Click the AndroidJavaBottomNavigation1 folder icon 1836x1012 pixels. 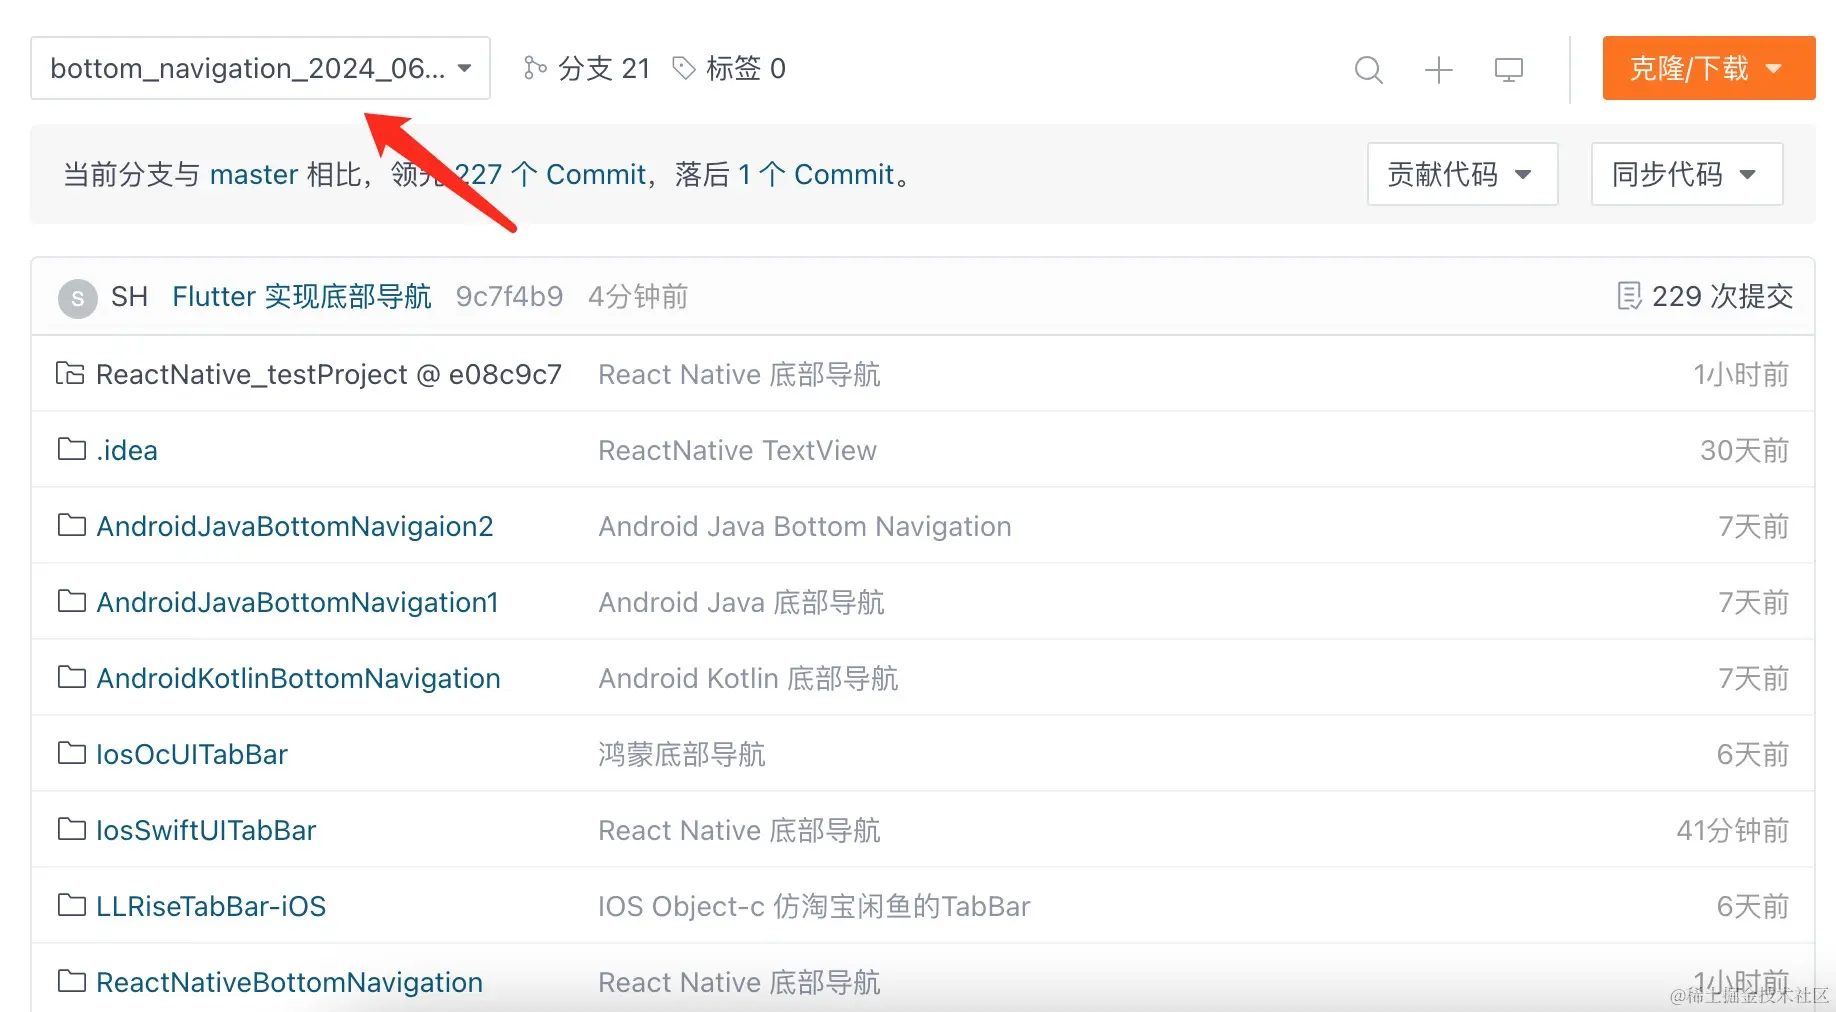[71, 601]
